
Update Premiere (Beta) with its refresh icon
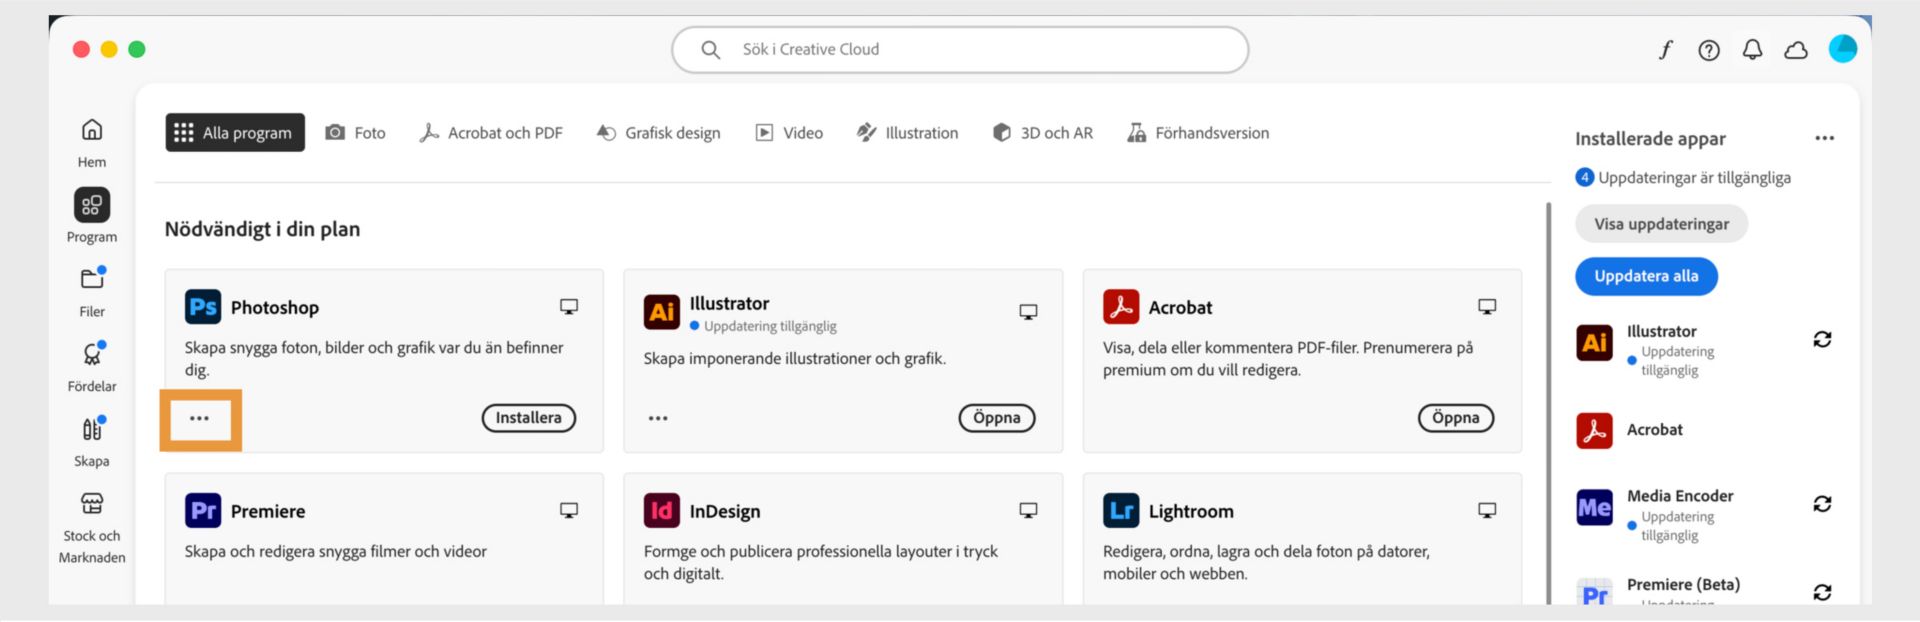(1822, 593)
